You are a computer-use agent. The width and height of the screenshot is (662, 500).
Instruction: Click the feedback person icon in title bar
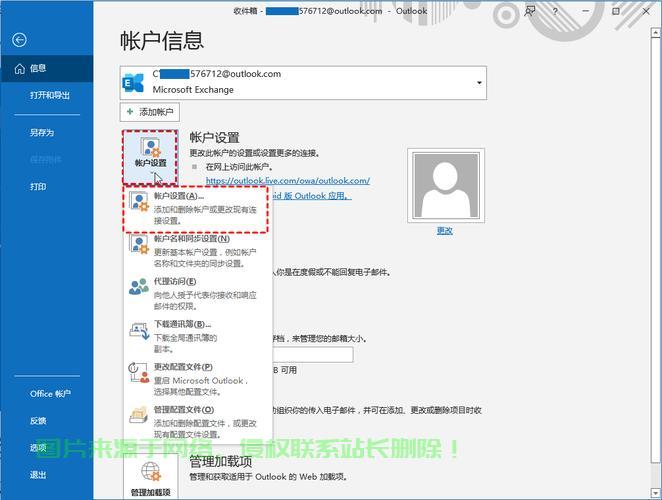(529, 11)
